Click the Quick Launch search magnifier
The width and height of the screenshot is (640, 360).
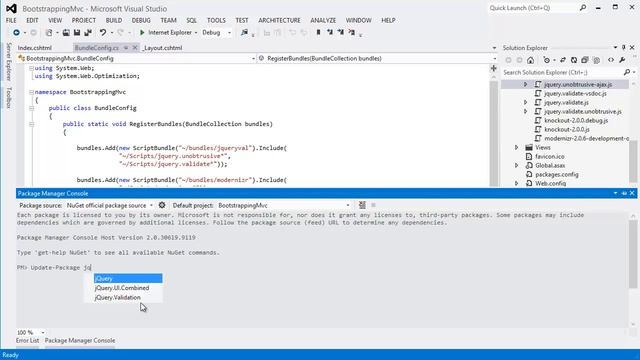point(583,8)
